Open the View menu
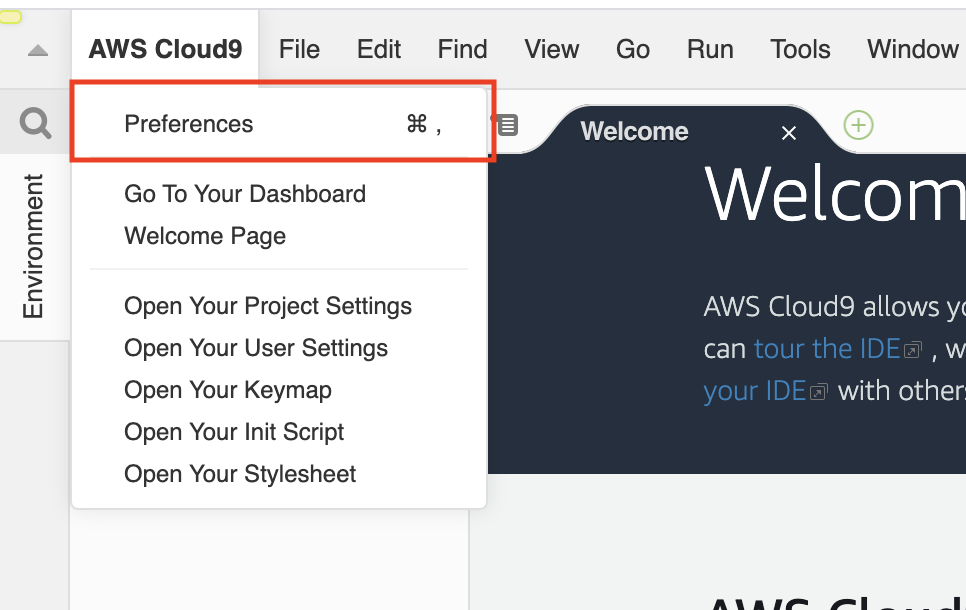This screenshot has height=610, width=966. click(x=551, y=49)
